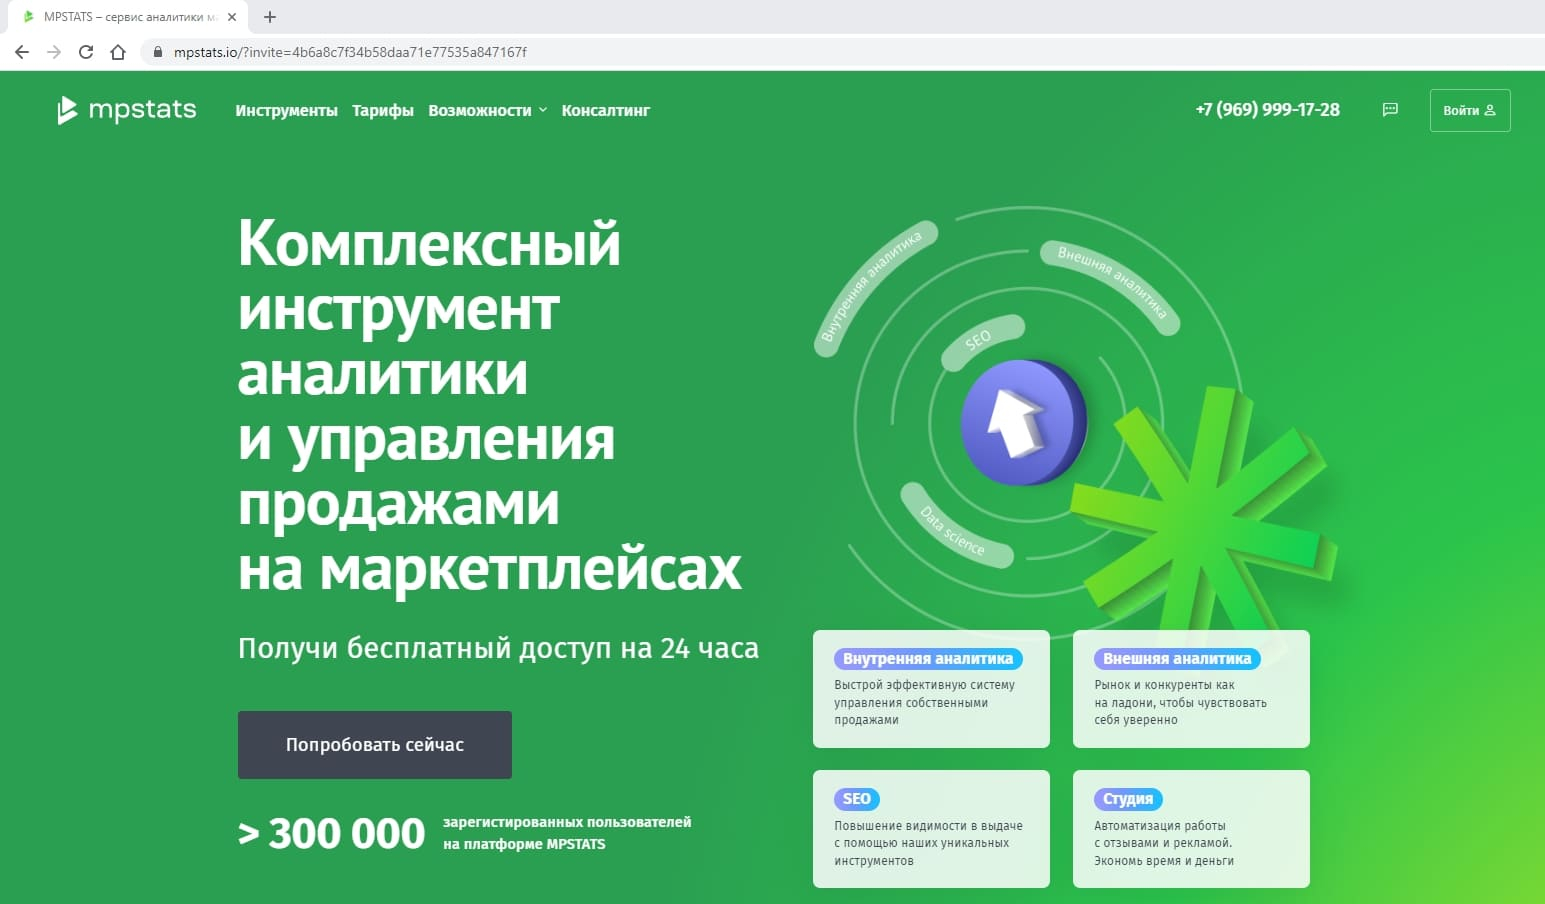Open the SEO card
The width and height of the screenshot is (1545, 904).
click(931, 829)
